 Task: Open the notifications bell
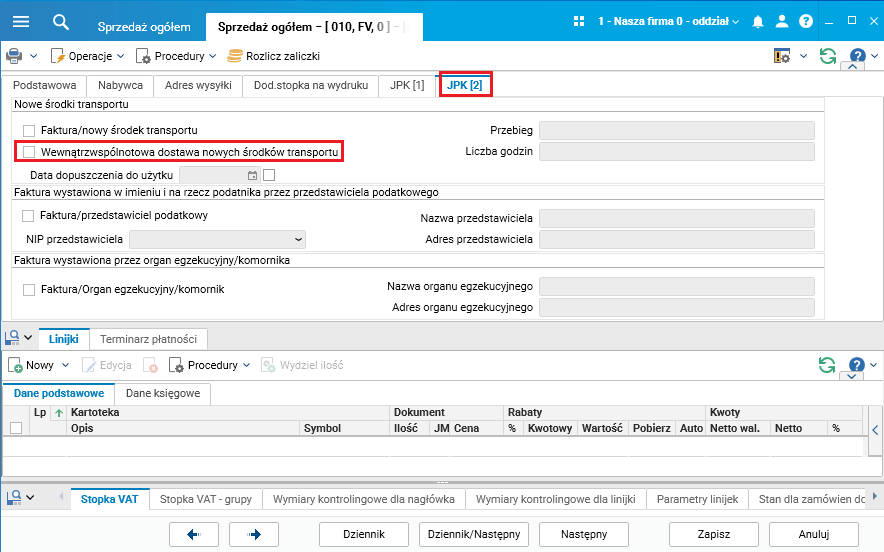click(x=758, y=22)
